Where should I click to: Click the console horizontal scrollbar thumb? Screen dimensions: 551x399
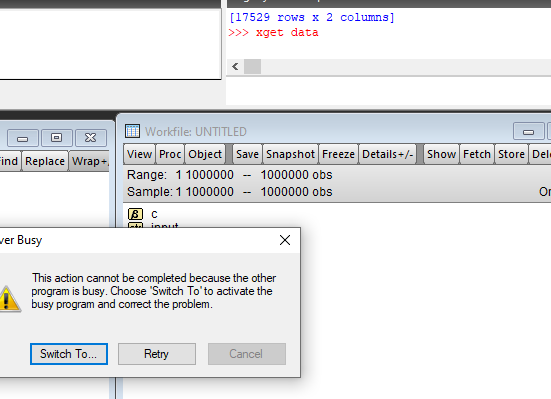pyautogui.click(x=252, y=66)
